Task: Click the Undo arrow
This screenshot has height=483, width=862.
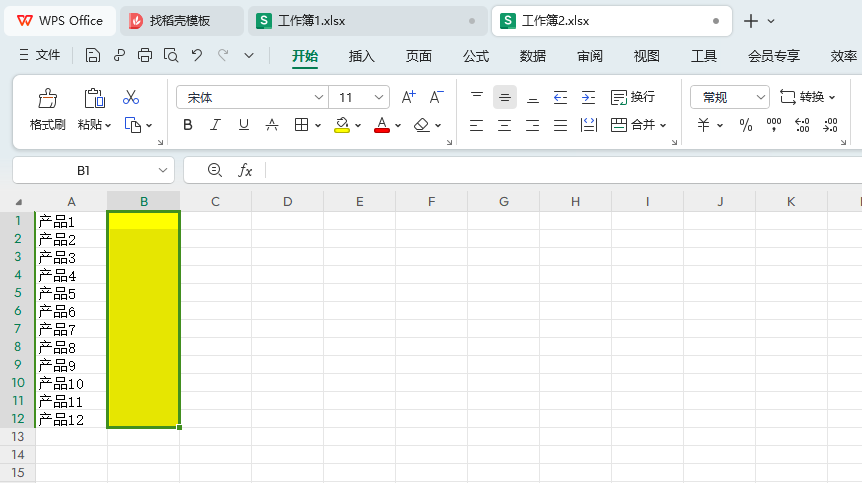Action: tap(197, 55)
